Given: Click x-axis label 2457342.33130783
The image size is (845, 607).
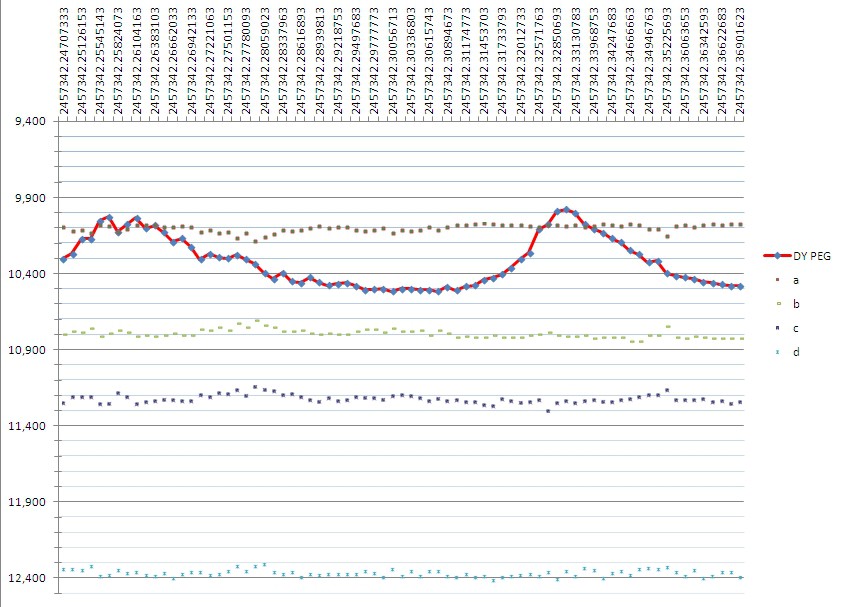Looking at the screenshot, I should click(x=577, y=61).
